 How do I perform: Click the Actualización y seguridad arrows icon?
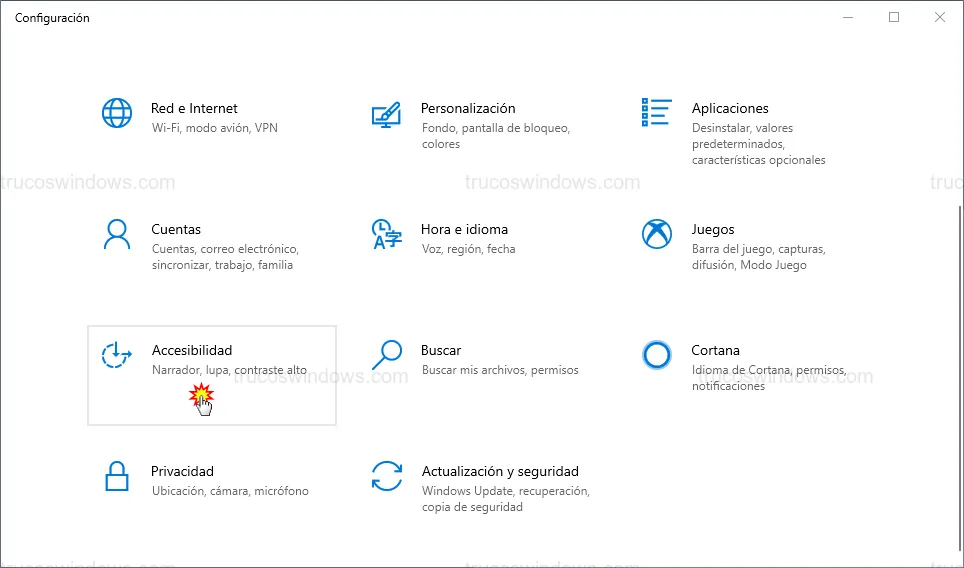[x=386, y=476]
